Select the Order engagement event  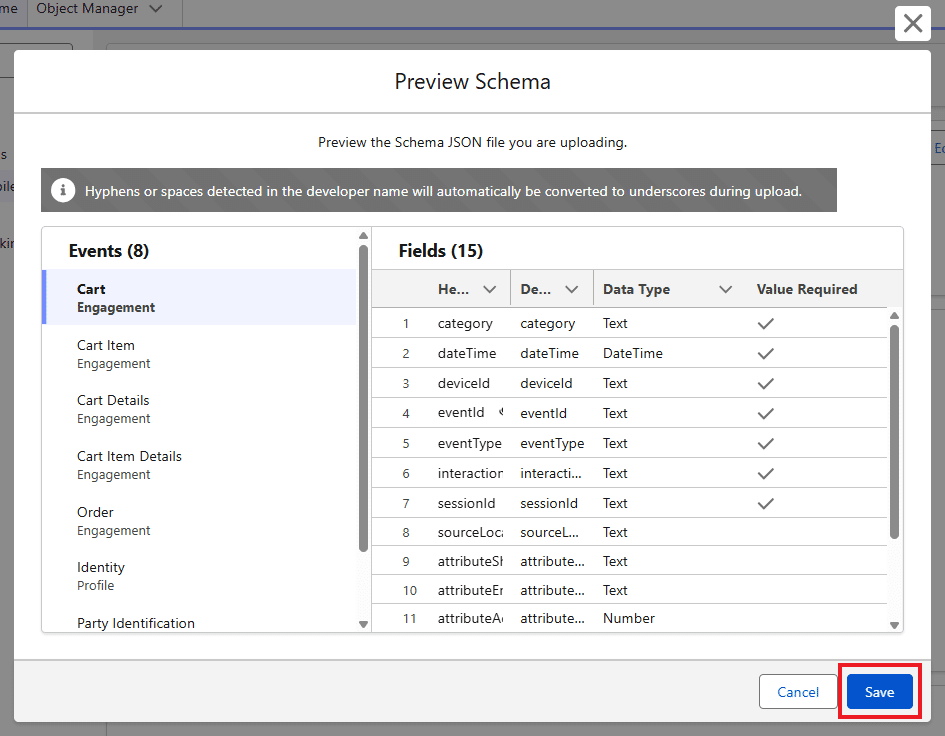(x=199, y=521)
